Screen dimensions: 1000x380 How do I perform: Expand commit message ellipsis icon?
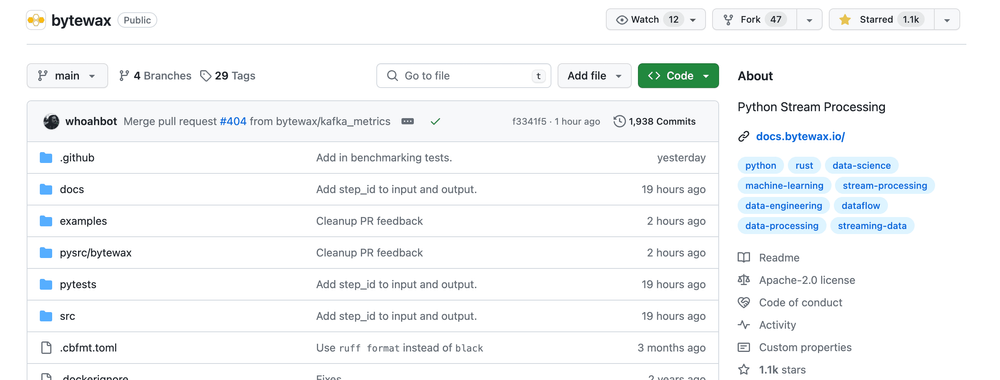408,121
